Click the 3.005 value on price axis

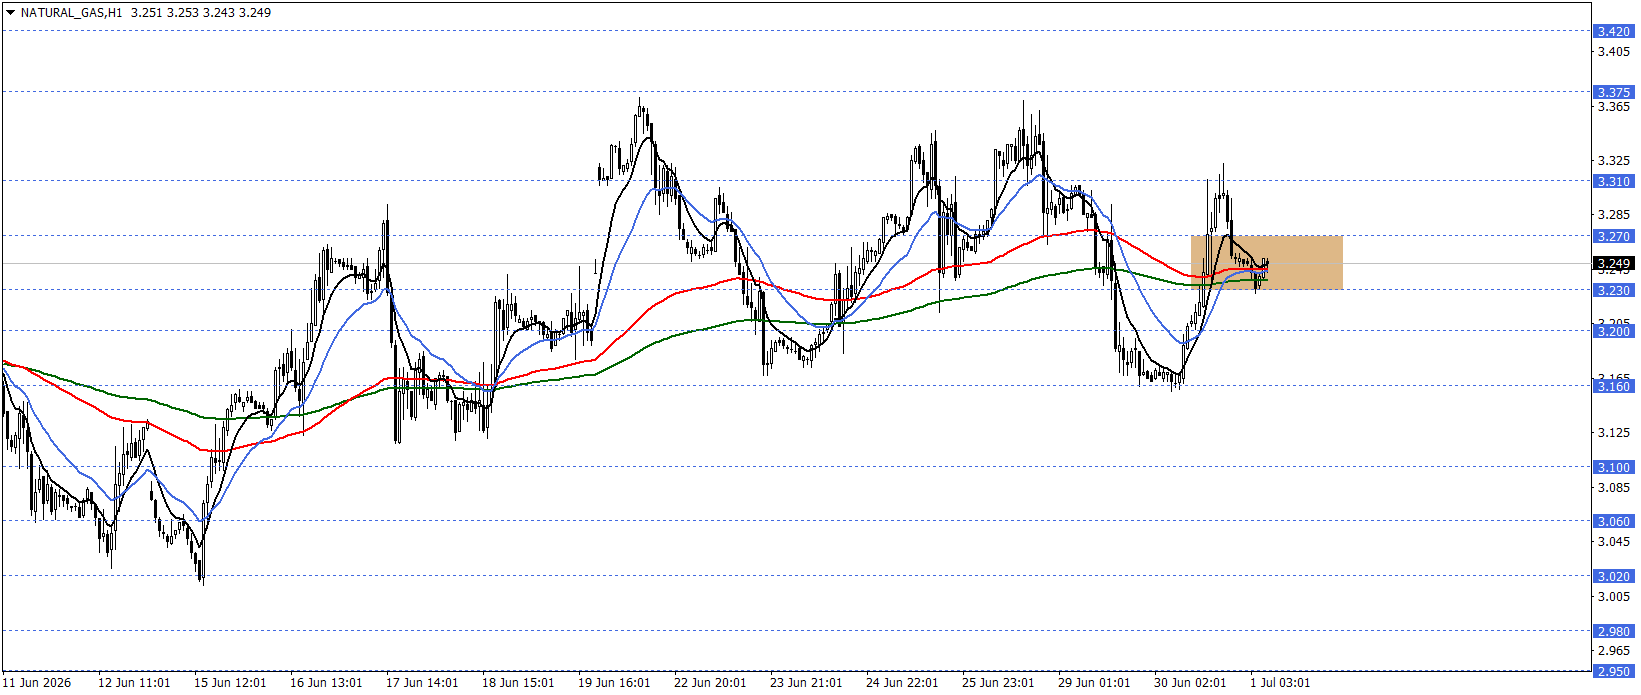click(x=1613, y=597)
